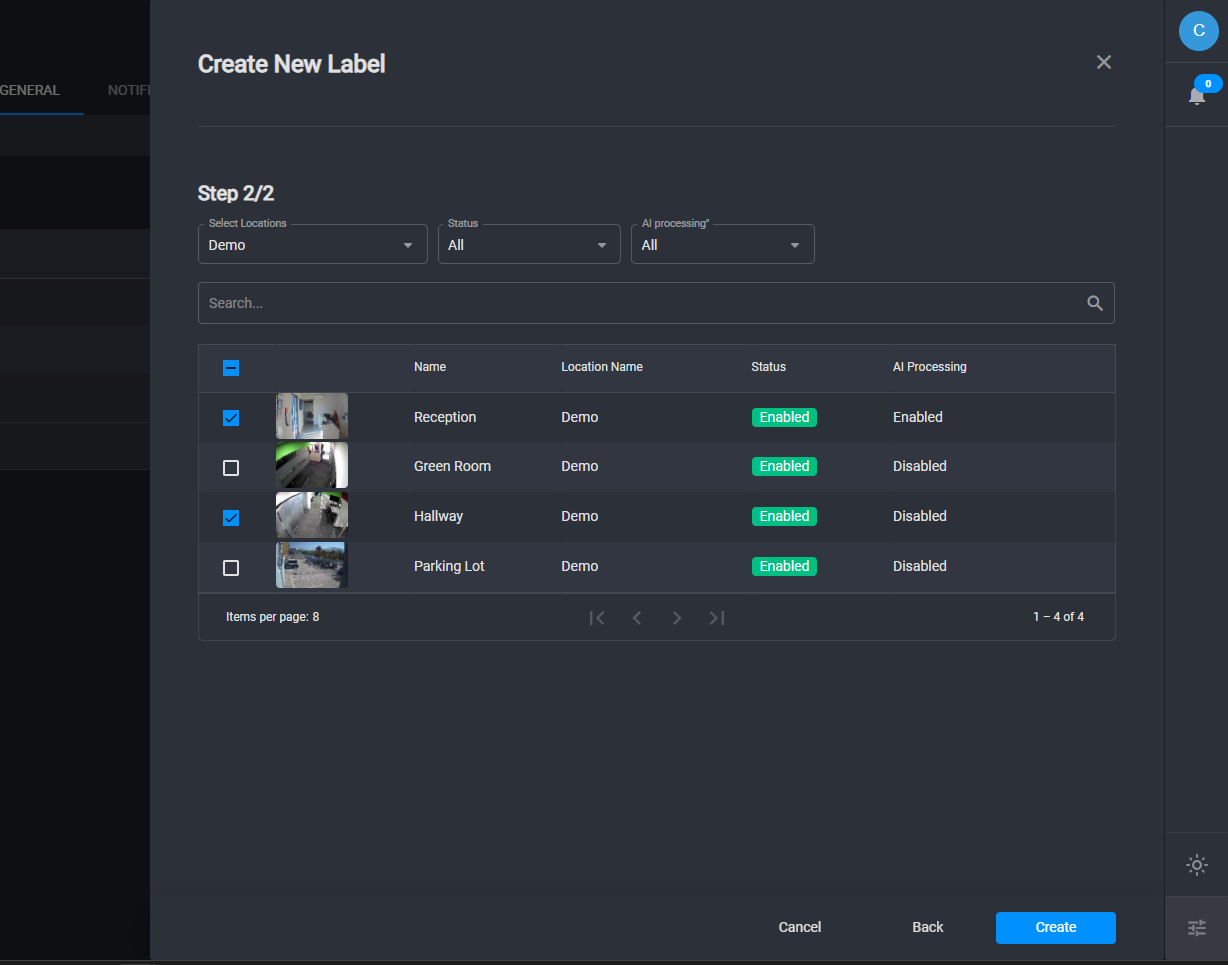This screenshot has width=1228, height=965.
Task: Go to the previous page
Action: 637,618
